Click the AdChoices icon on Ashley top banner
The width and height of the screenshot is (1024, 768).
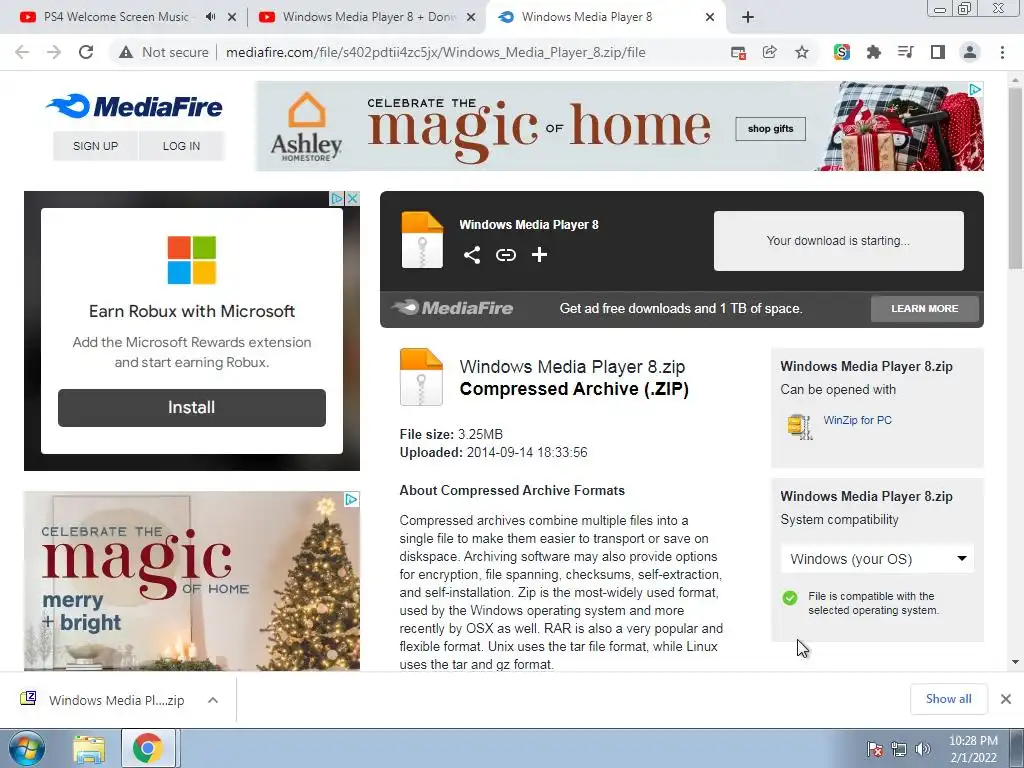974,89
